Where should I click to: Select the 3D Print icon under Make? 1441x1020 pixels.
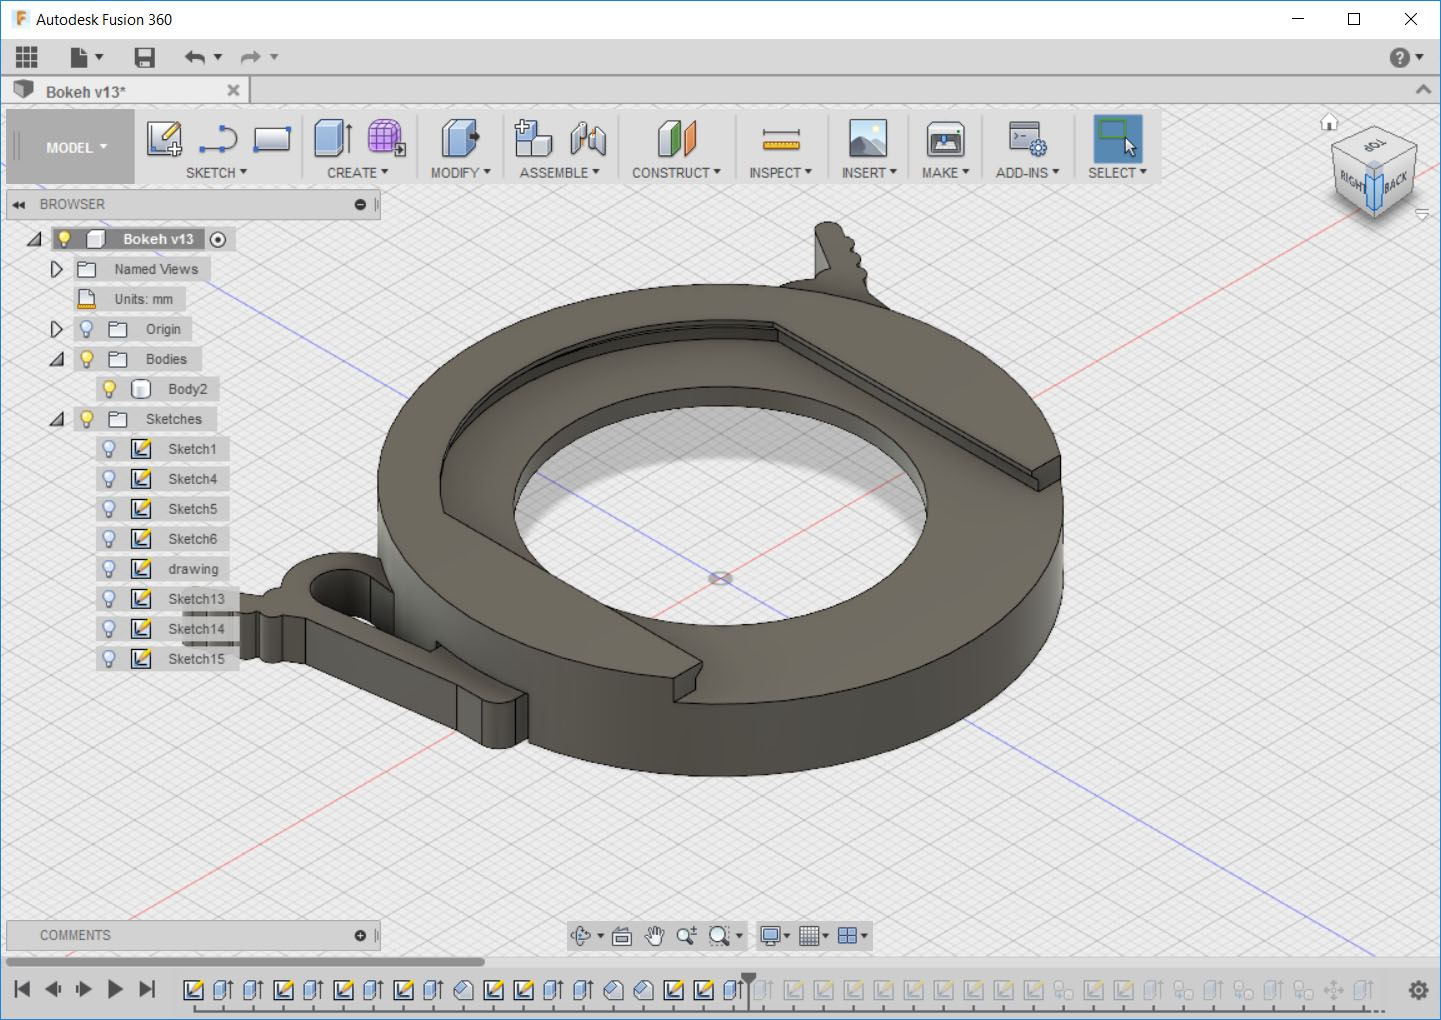[945, 139]
